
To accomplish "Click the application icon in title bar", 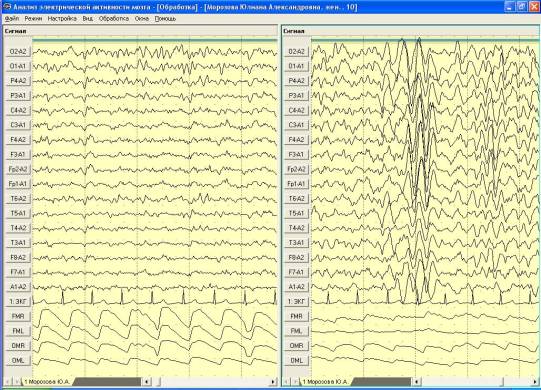I will click(x=6, y=7).
